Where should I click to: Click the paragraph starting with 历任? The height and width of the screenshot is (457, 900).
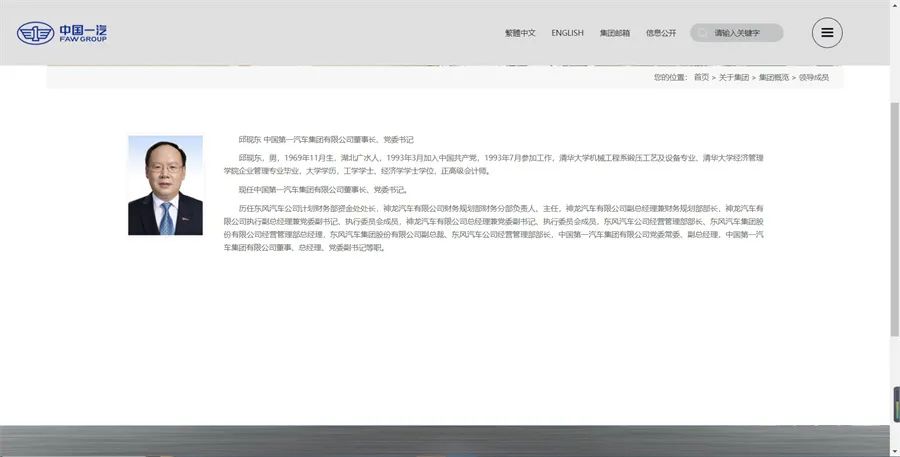pos(495,227)
